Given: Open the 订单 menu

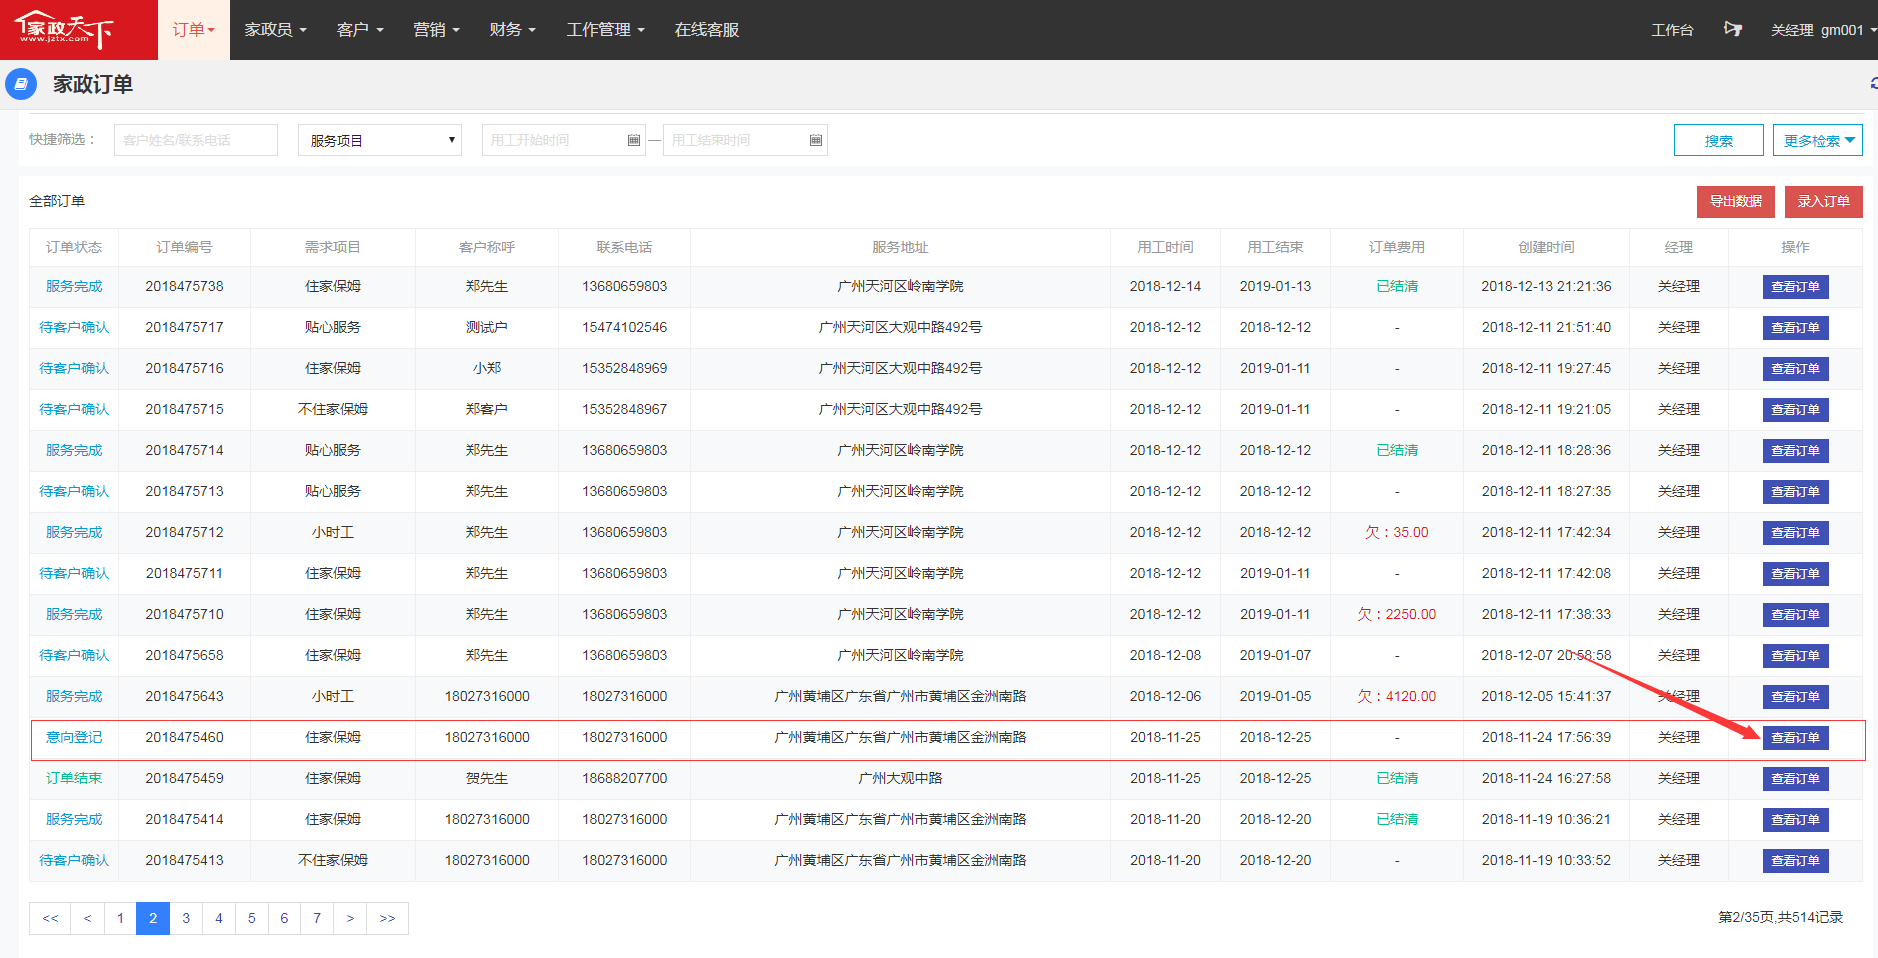Looking at the screenshot, I should click(x=194, y=30).
